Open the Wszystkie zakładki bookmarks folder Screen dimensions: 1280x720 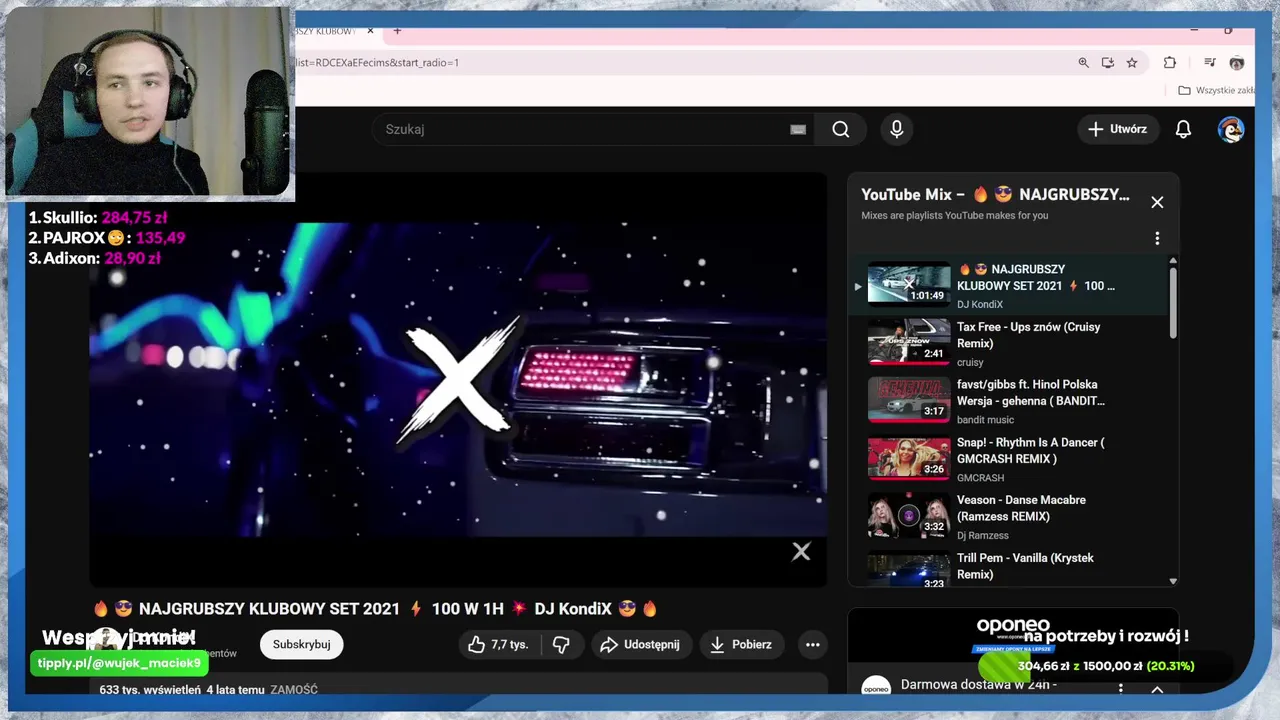(x=1216, y=90)
